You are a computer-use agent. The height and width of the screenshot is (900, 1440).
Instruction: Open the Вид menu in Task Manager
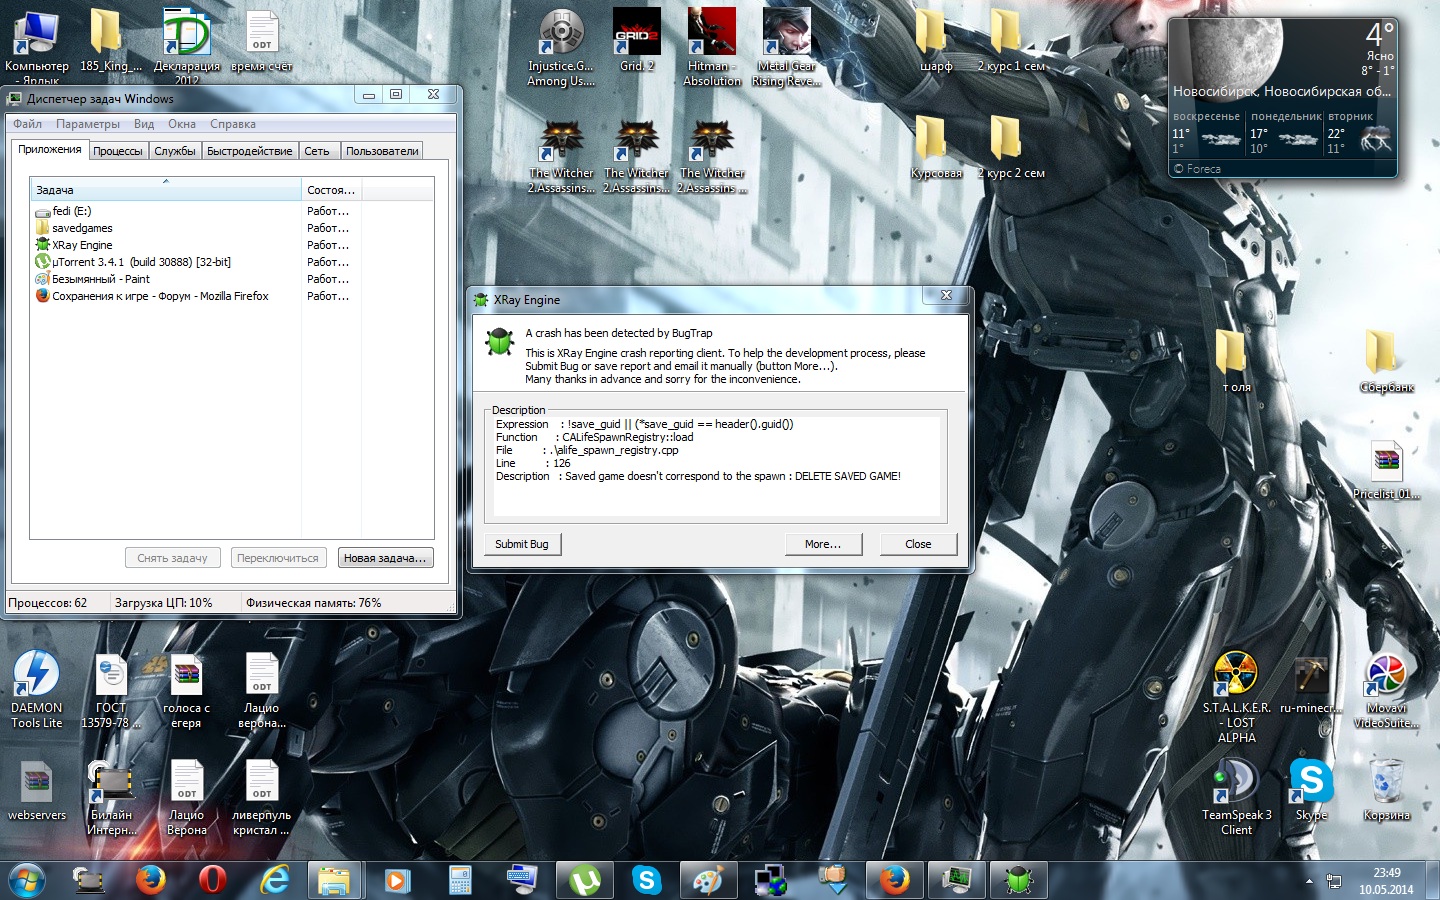coord(144,124)
